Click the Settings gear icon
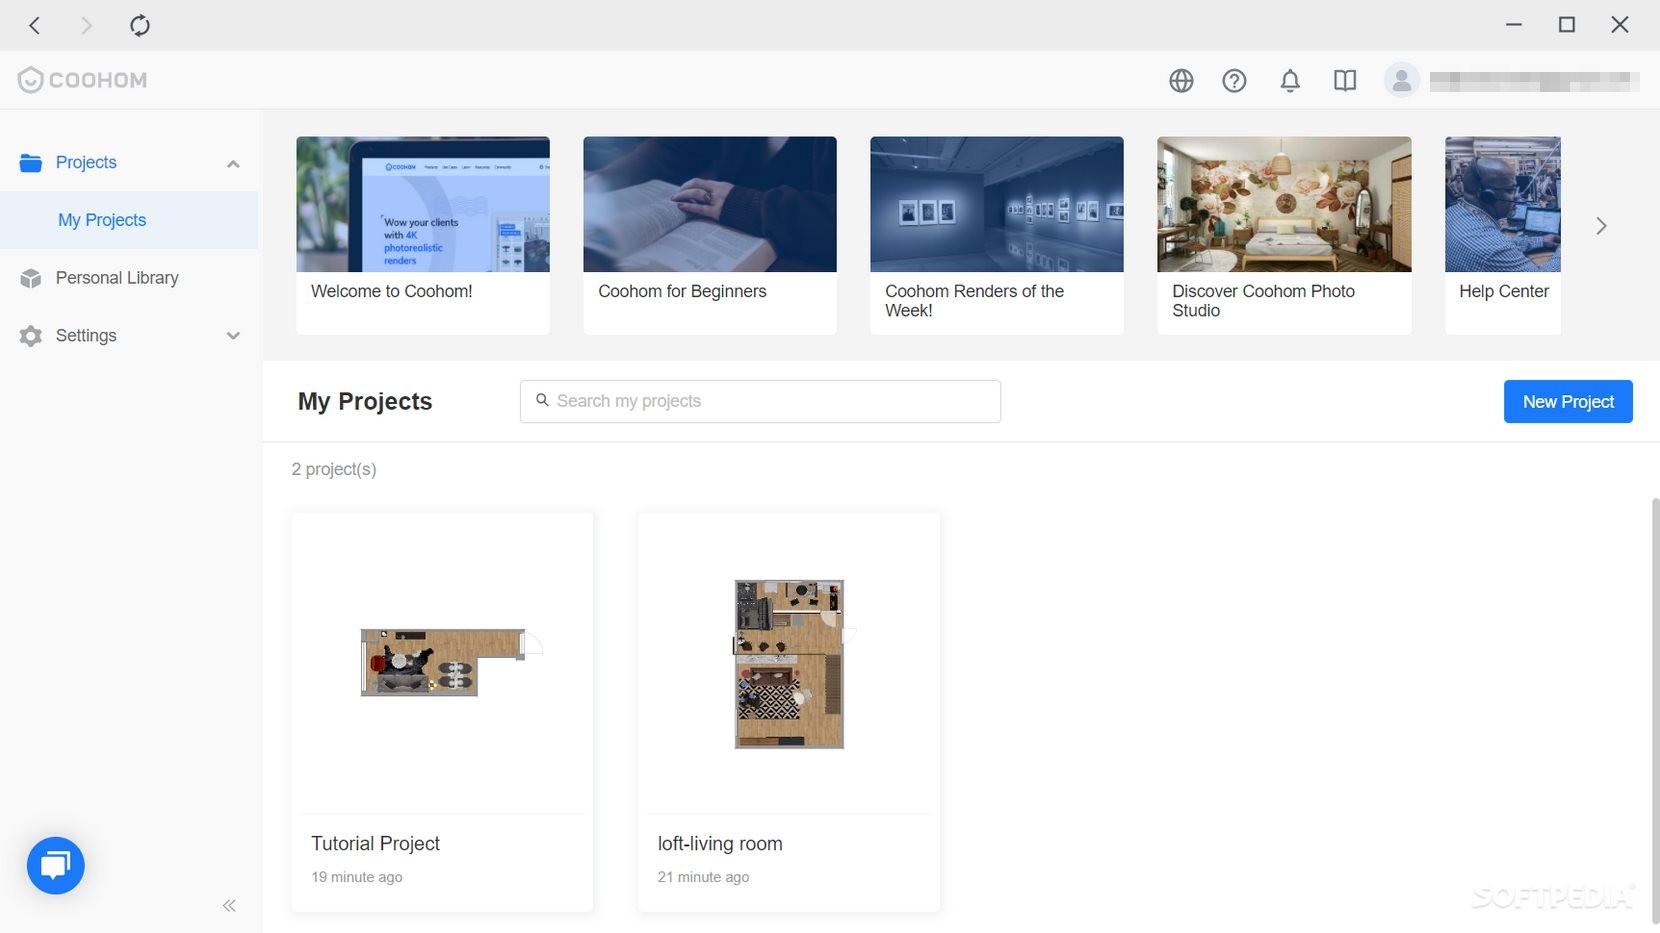 pyautogui.click(x=31, y=336)
